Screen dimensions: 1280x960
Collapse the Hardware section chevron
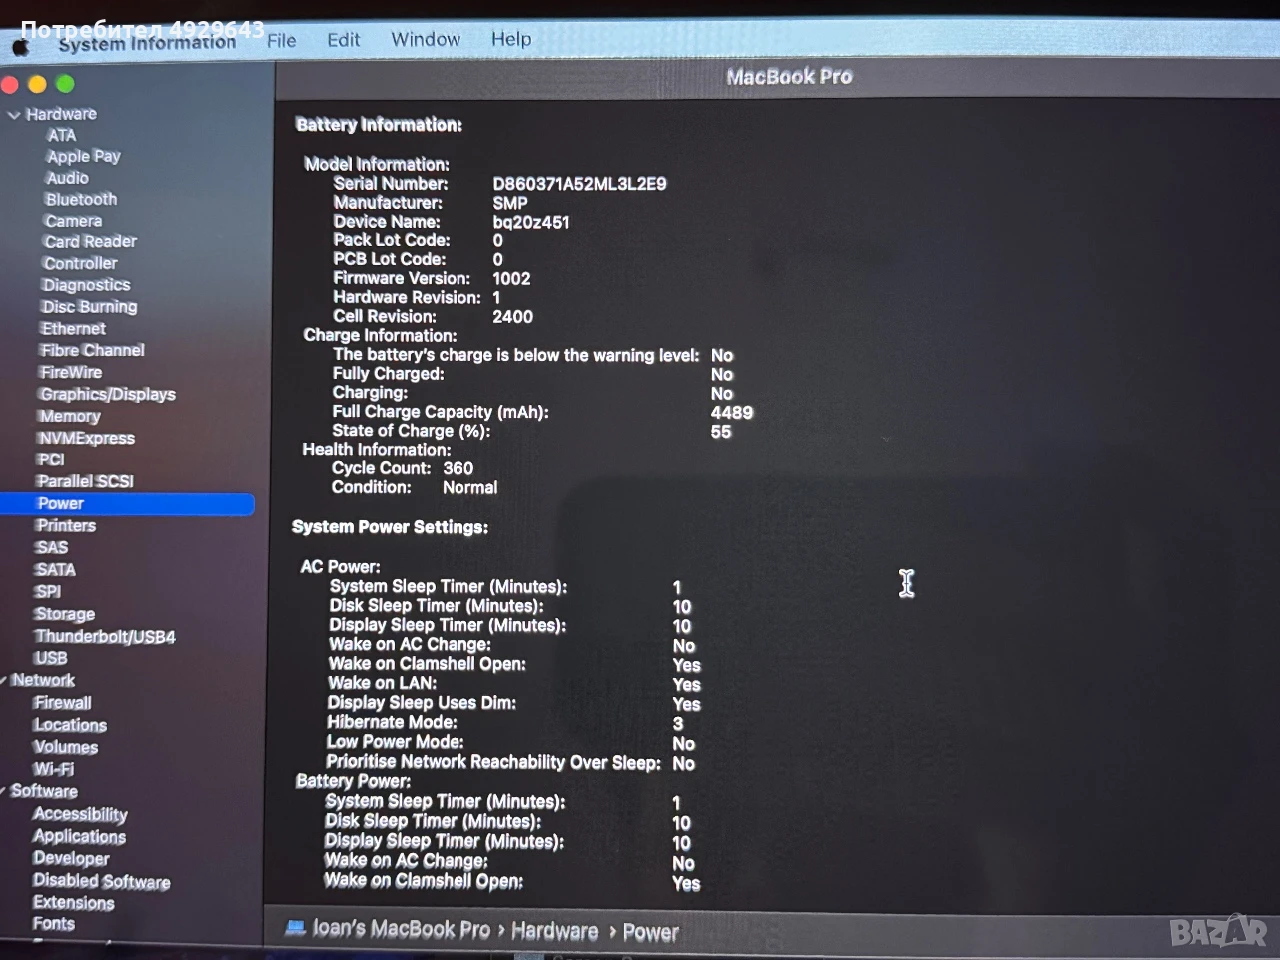coord(14,115)
